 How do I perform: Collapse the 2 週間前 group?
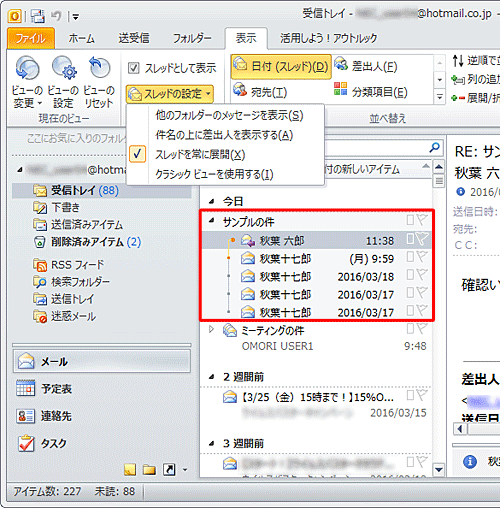tap(211, 377)
